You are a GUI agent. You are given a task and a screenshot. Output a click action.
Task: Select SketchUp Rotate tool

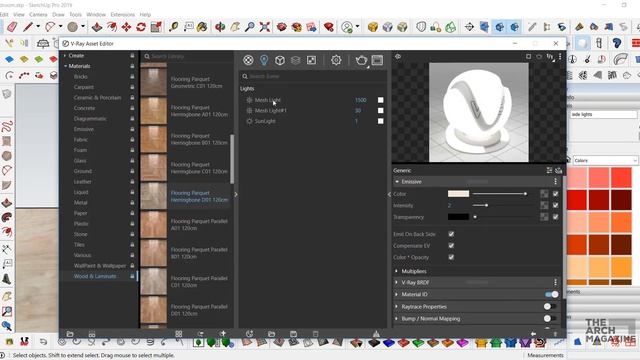tap(141, 27)
